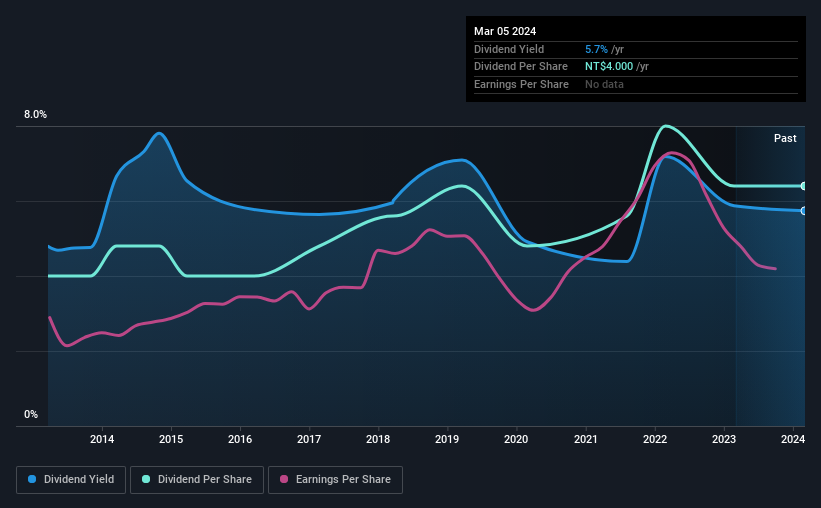Click the NT$4.000 dividend per share value
The image size is (821, 508).
click(x=609, y=67)
